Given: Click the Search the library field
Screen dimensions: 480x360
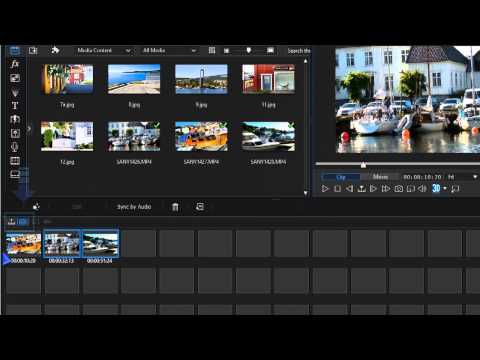Looking at the screenshot, I should point(299,51).
